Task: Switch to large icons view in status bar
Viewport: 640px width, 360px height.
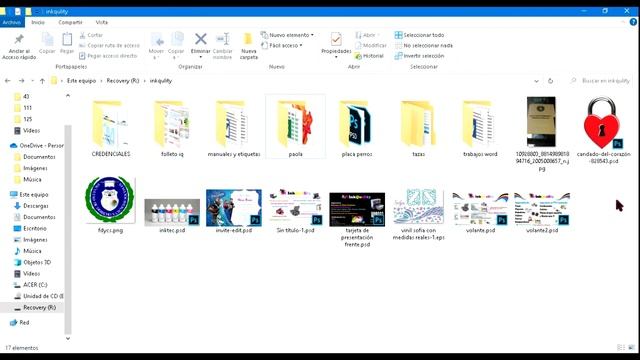Action: 631,347
